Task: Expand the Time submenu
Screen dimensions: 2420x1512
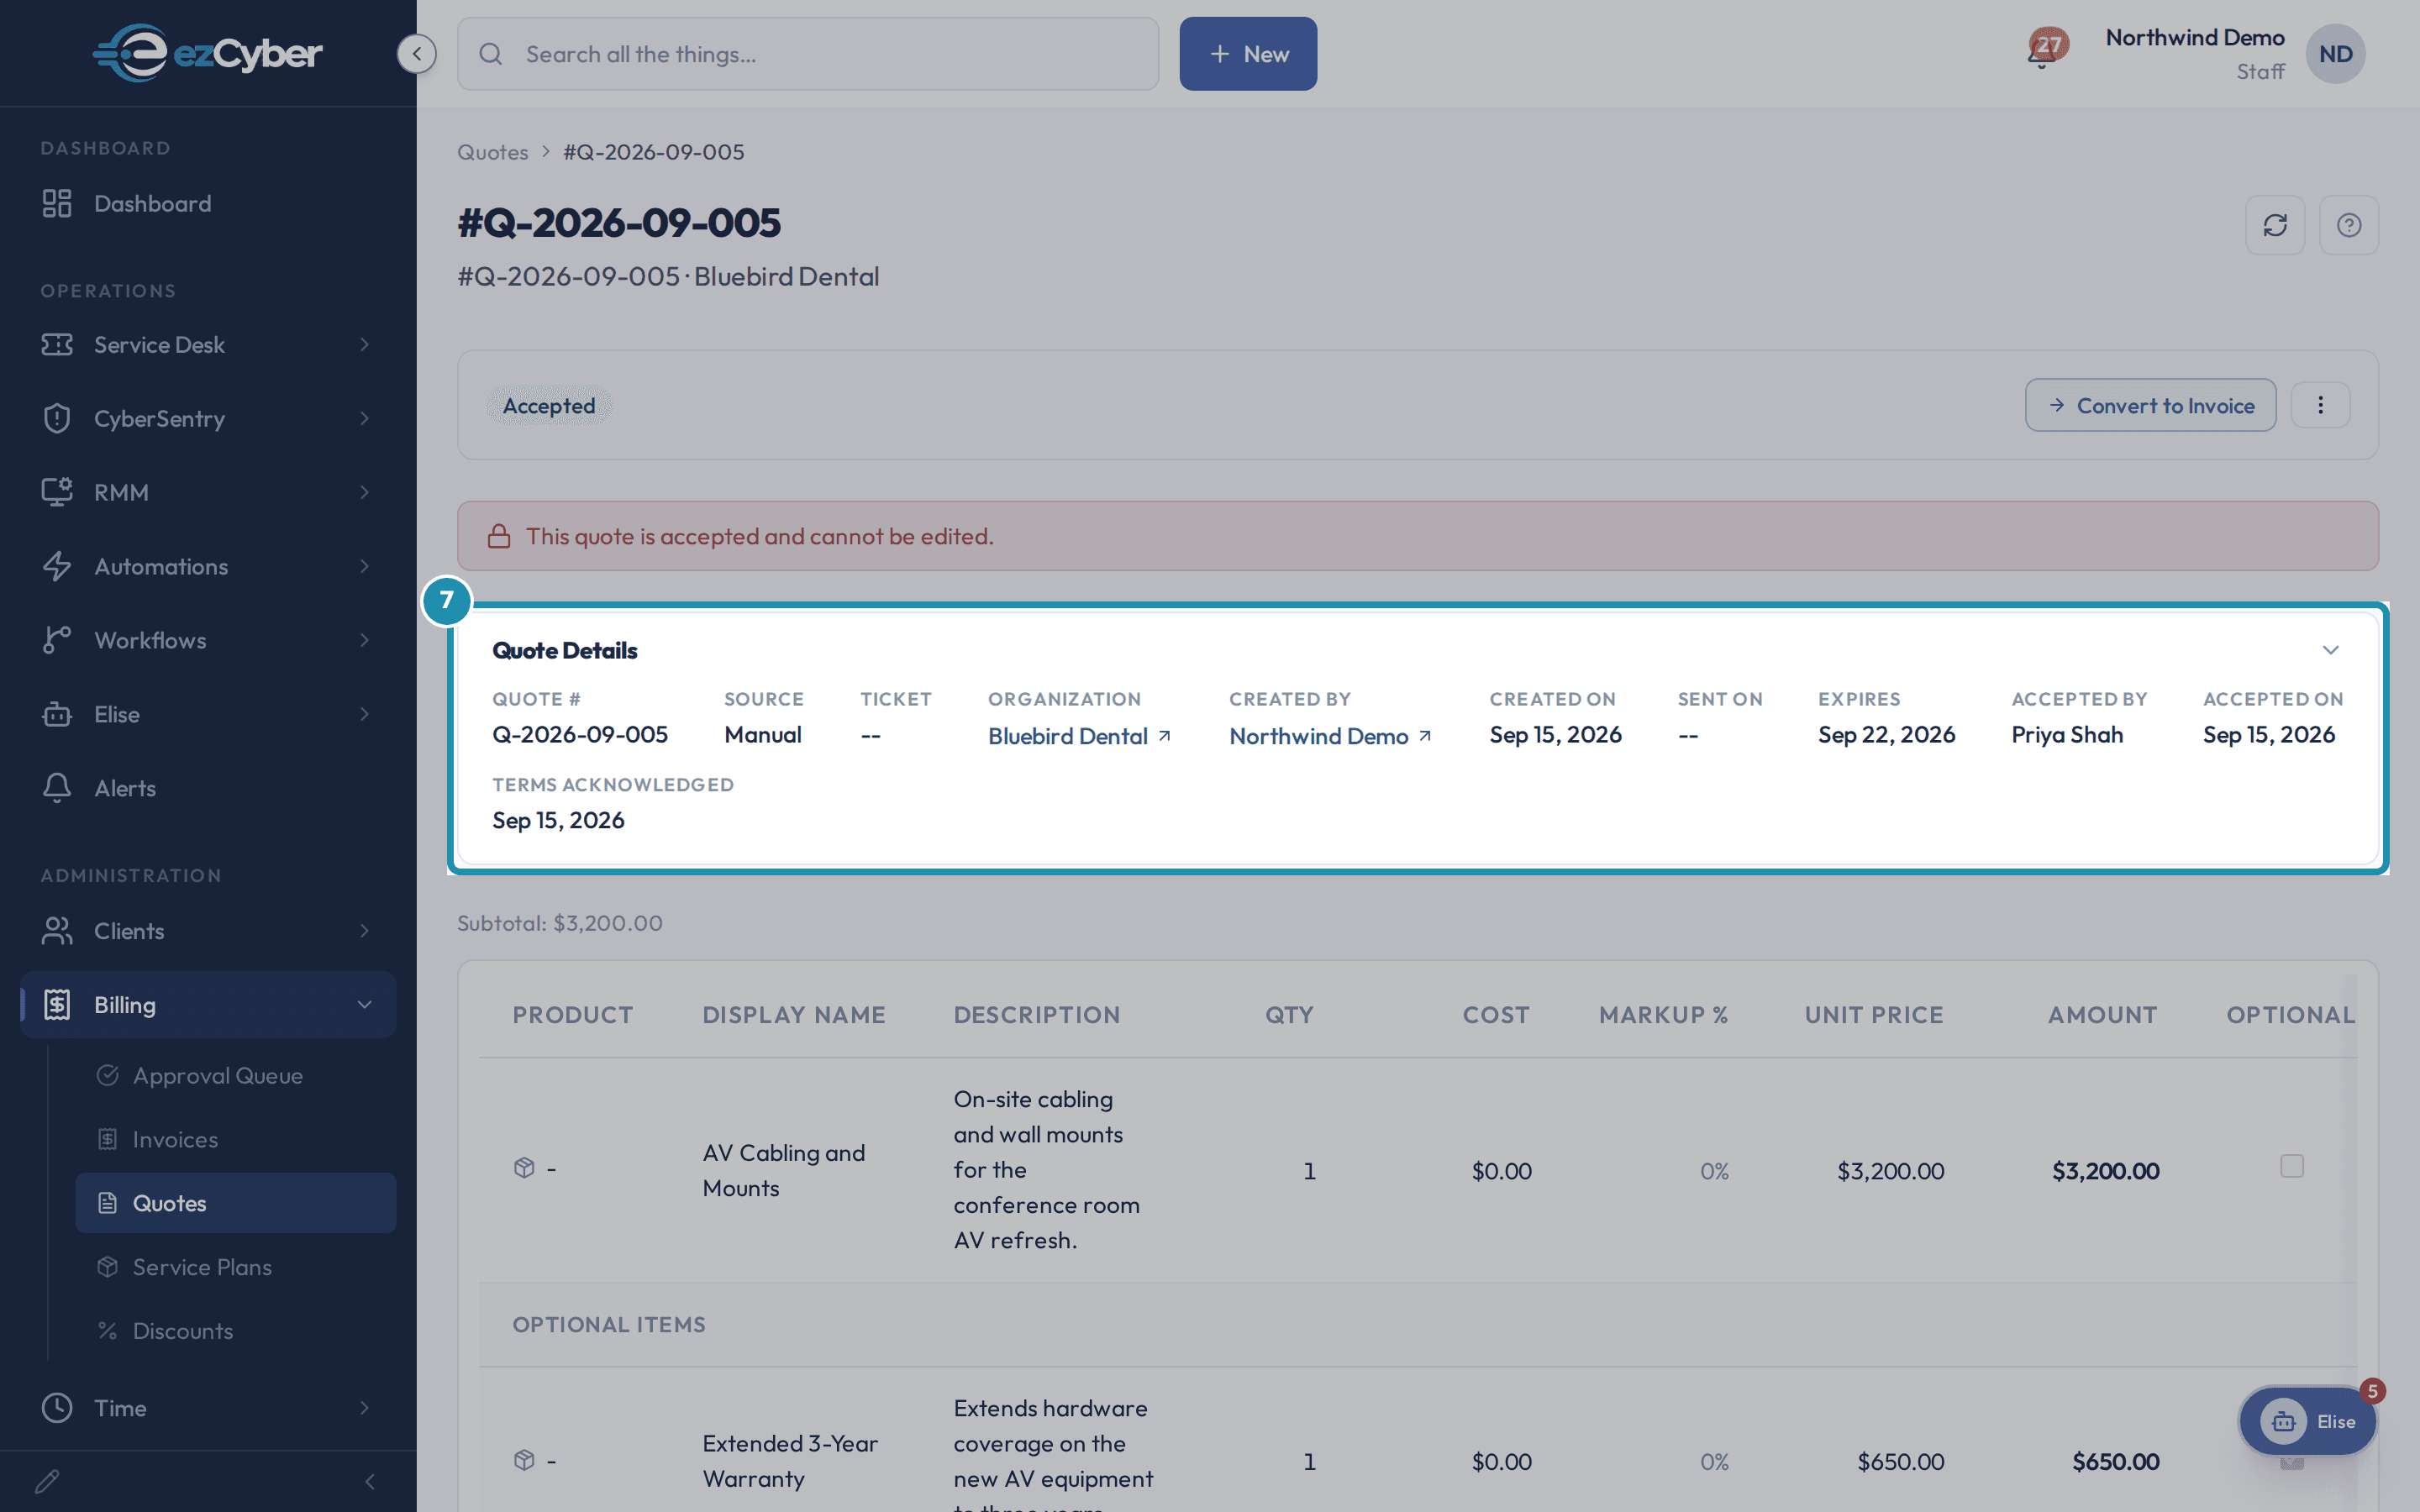Action: click(364, 1408)
